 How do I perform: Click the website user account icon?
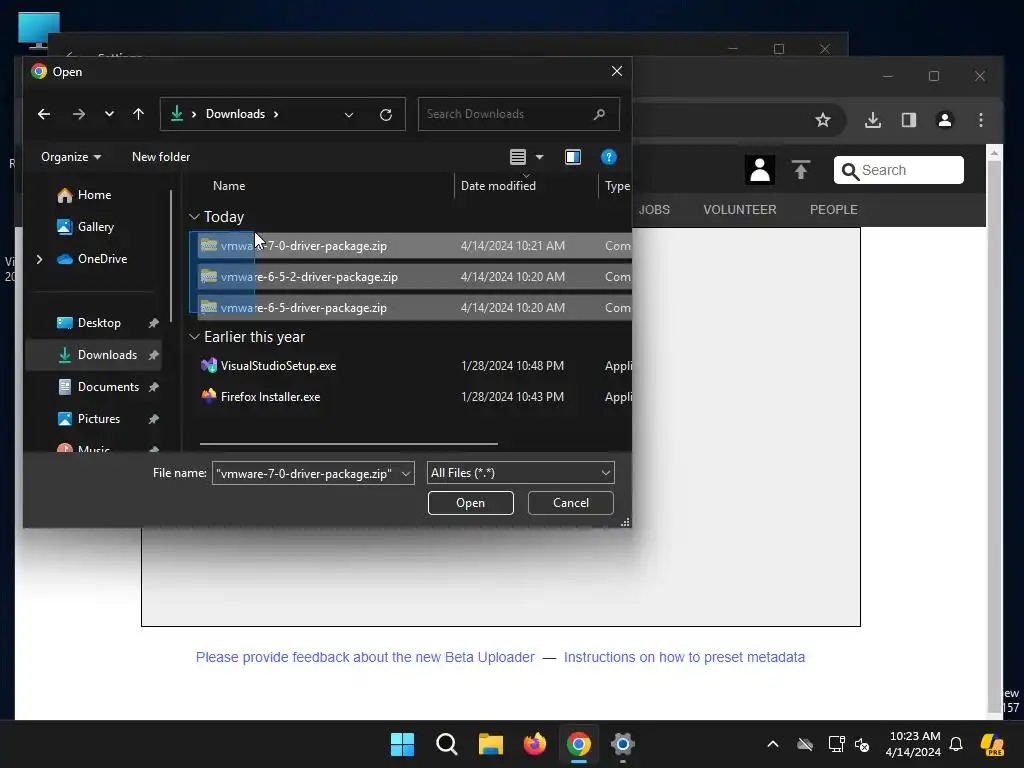760,170
